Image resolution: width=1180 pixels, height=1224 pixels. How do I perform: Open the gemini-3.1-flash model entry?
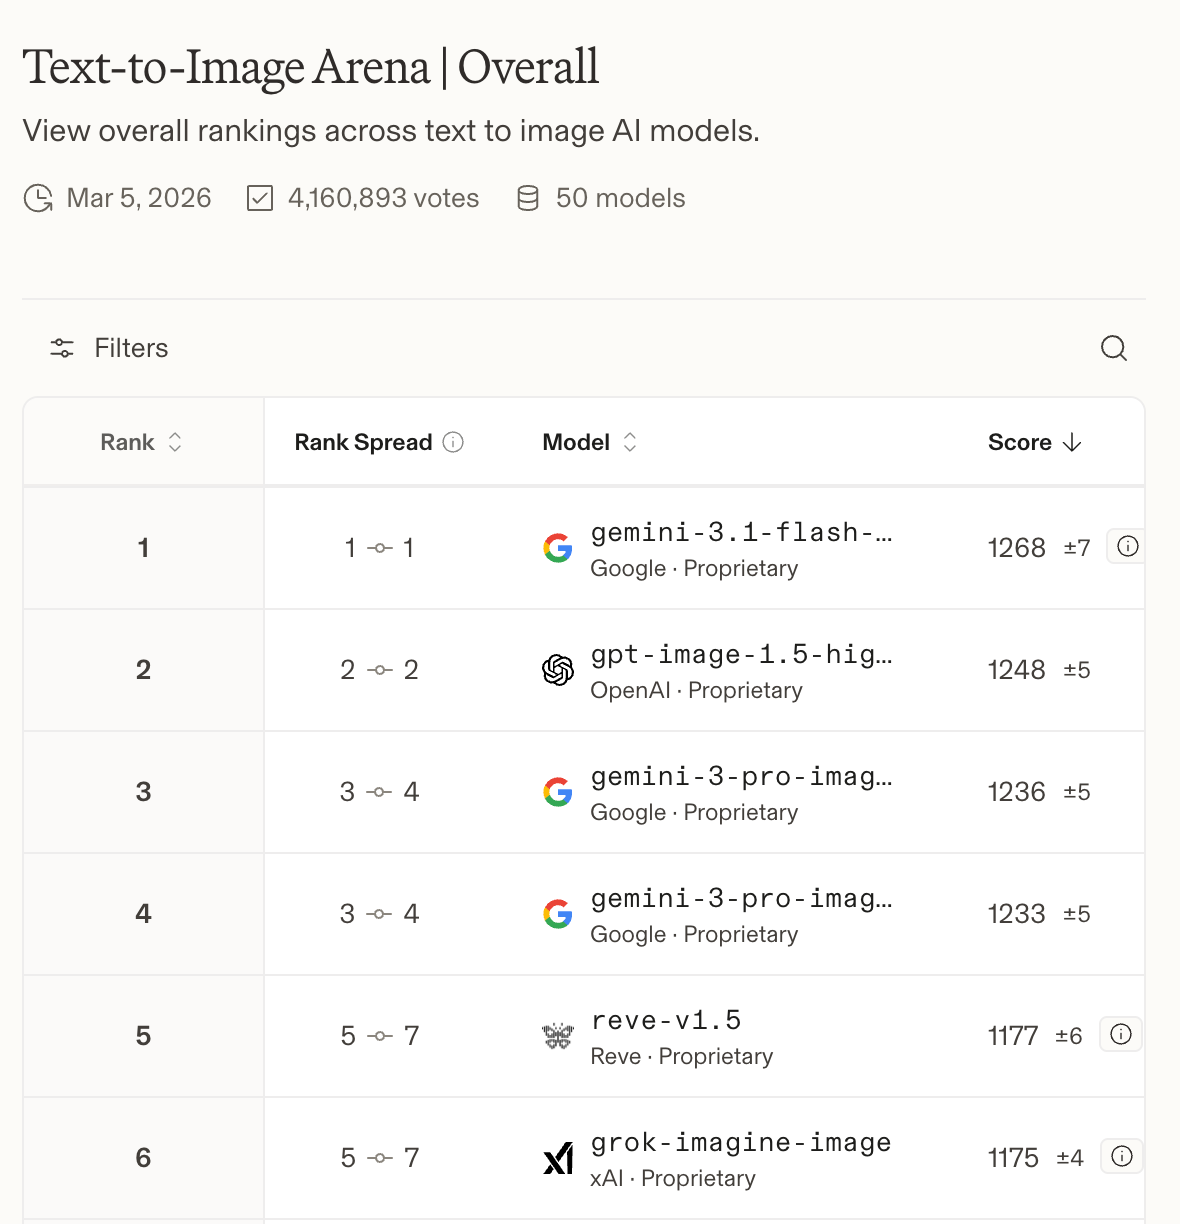click(x=741, y=533)
